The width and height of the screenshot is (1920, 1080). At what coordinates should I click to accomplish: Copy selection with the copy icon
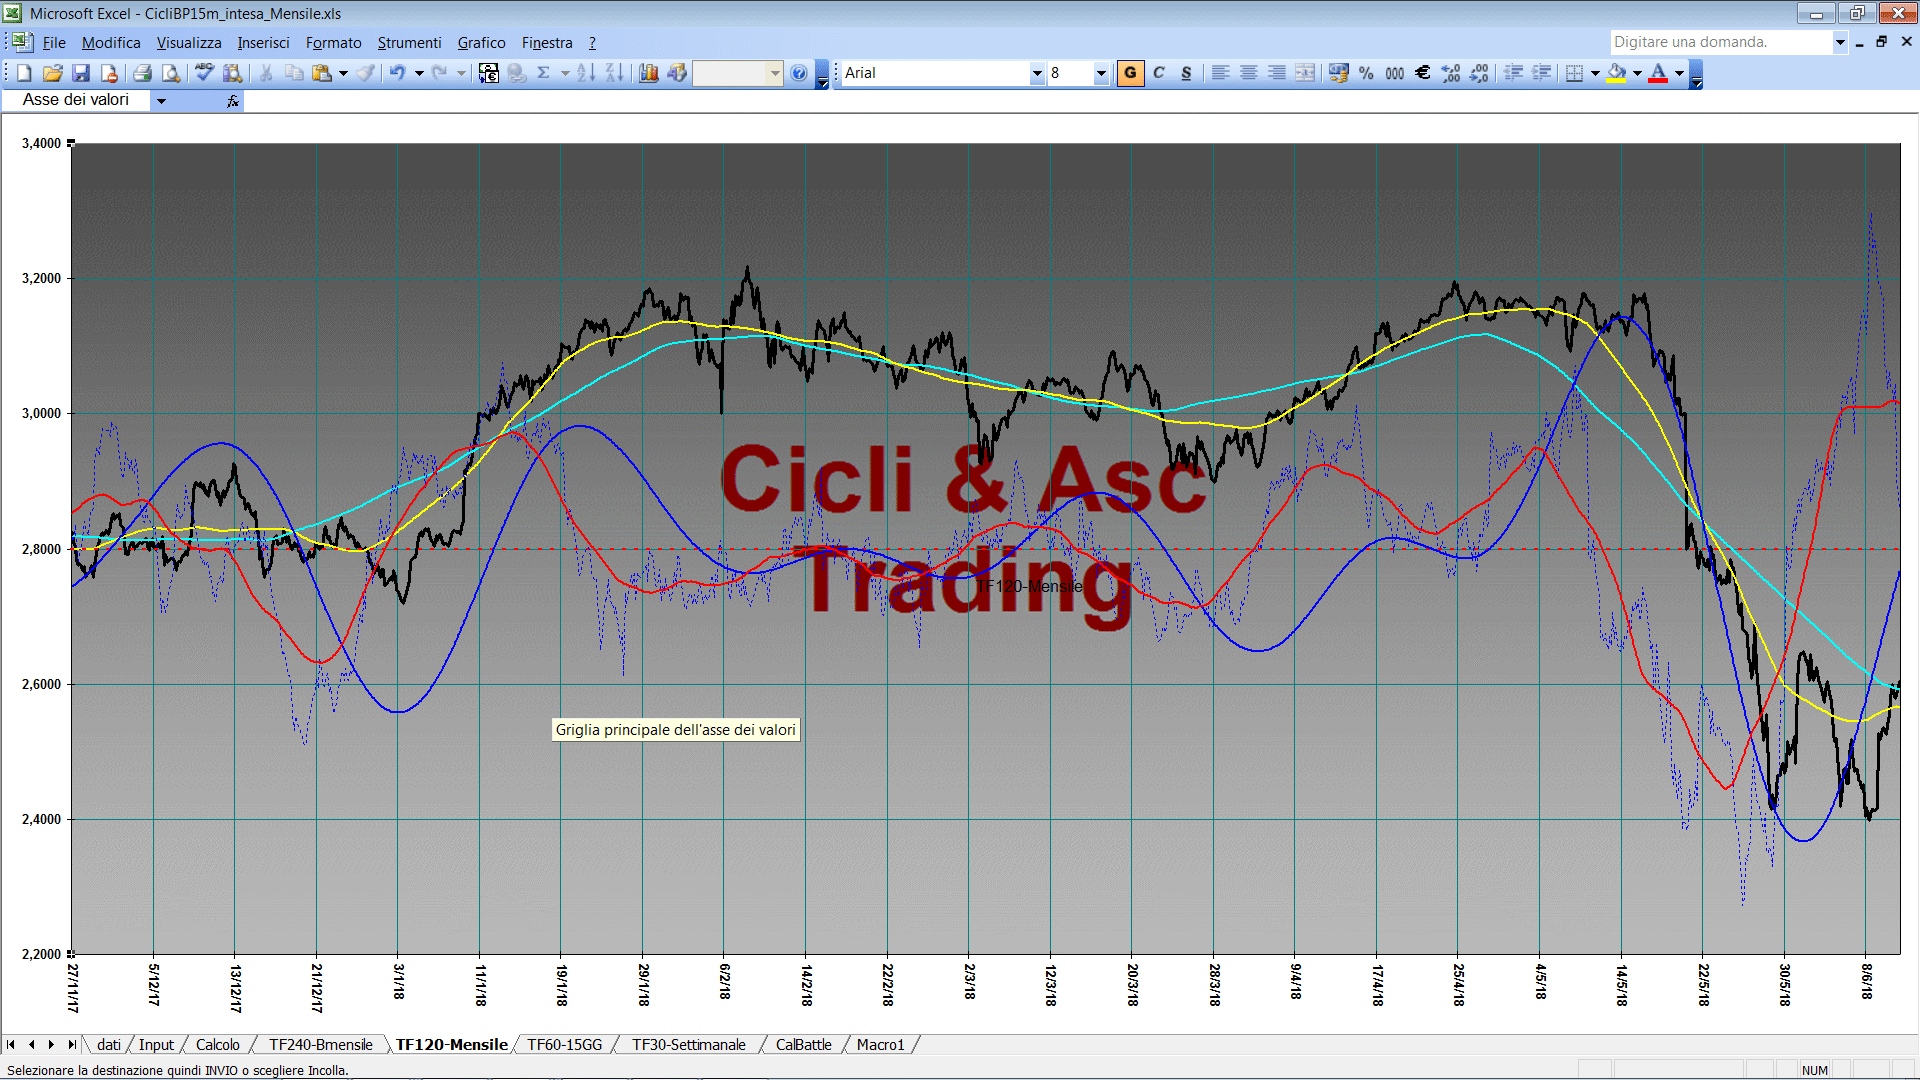pyautogui.click(x=294, y=73)
